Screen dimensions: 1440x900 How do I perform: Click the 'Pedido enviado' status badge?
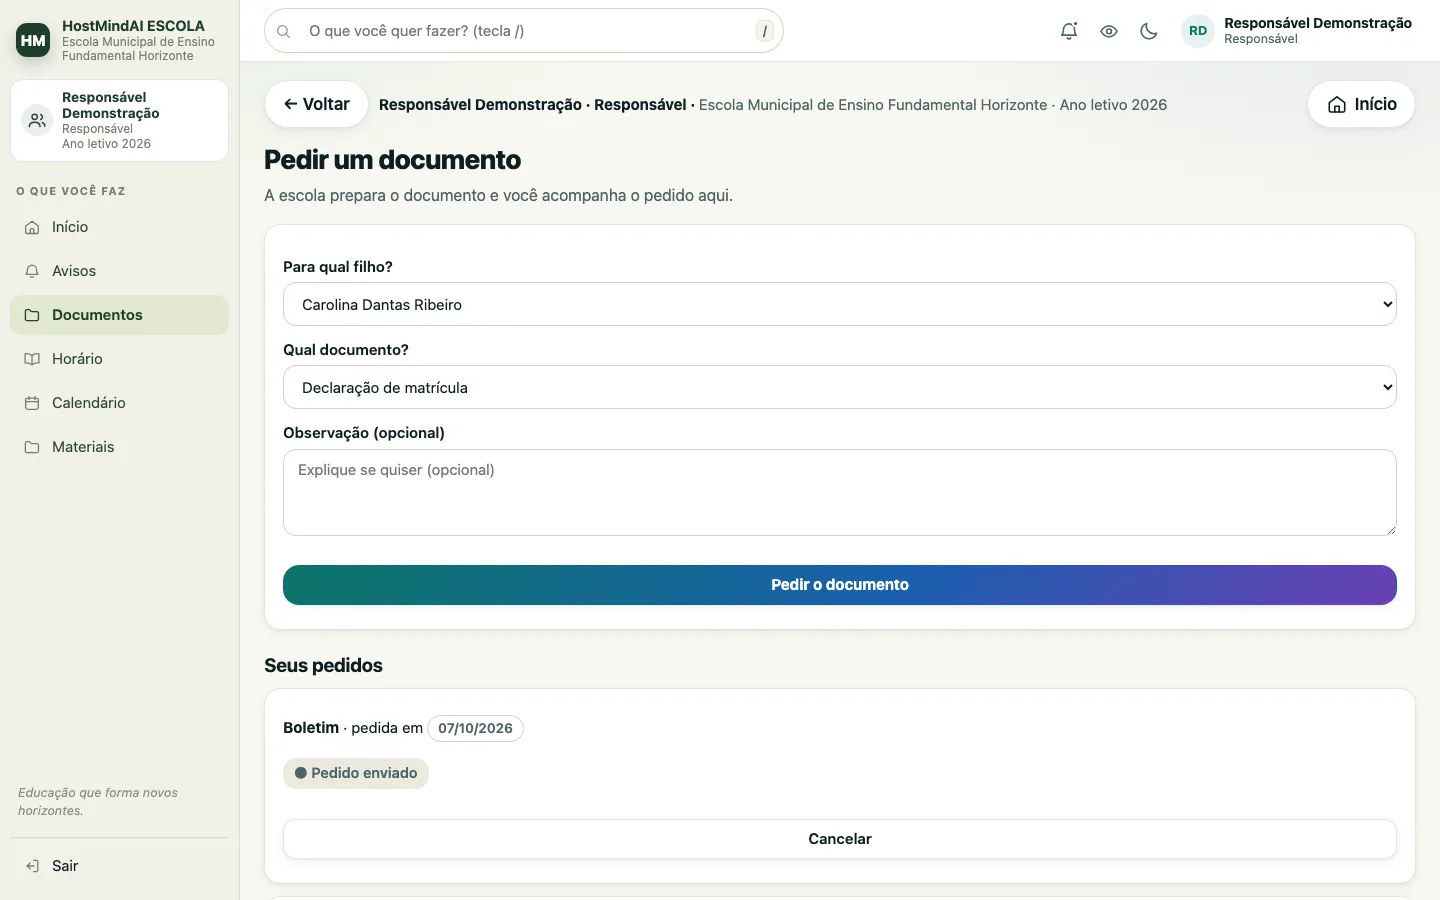coord(356,773)
